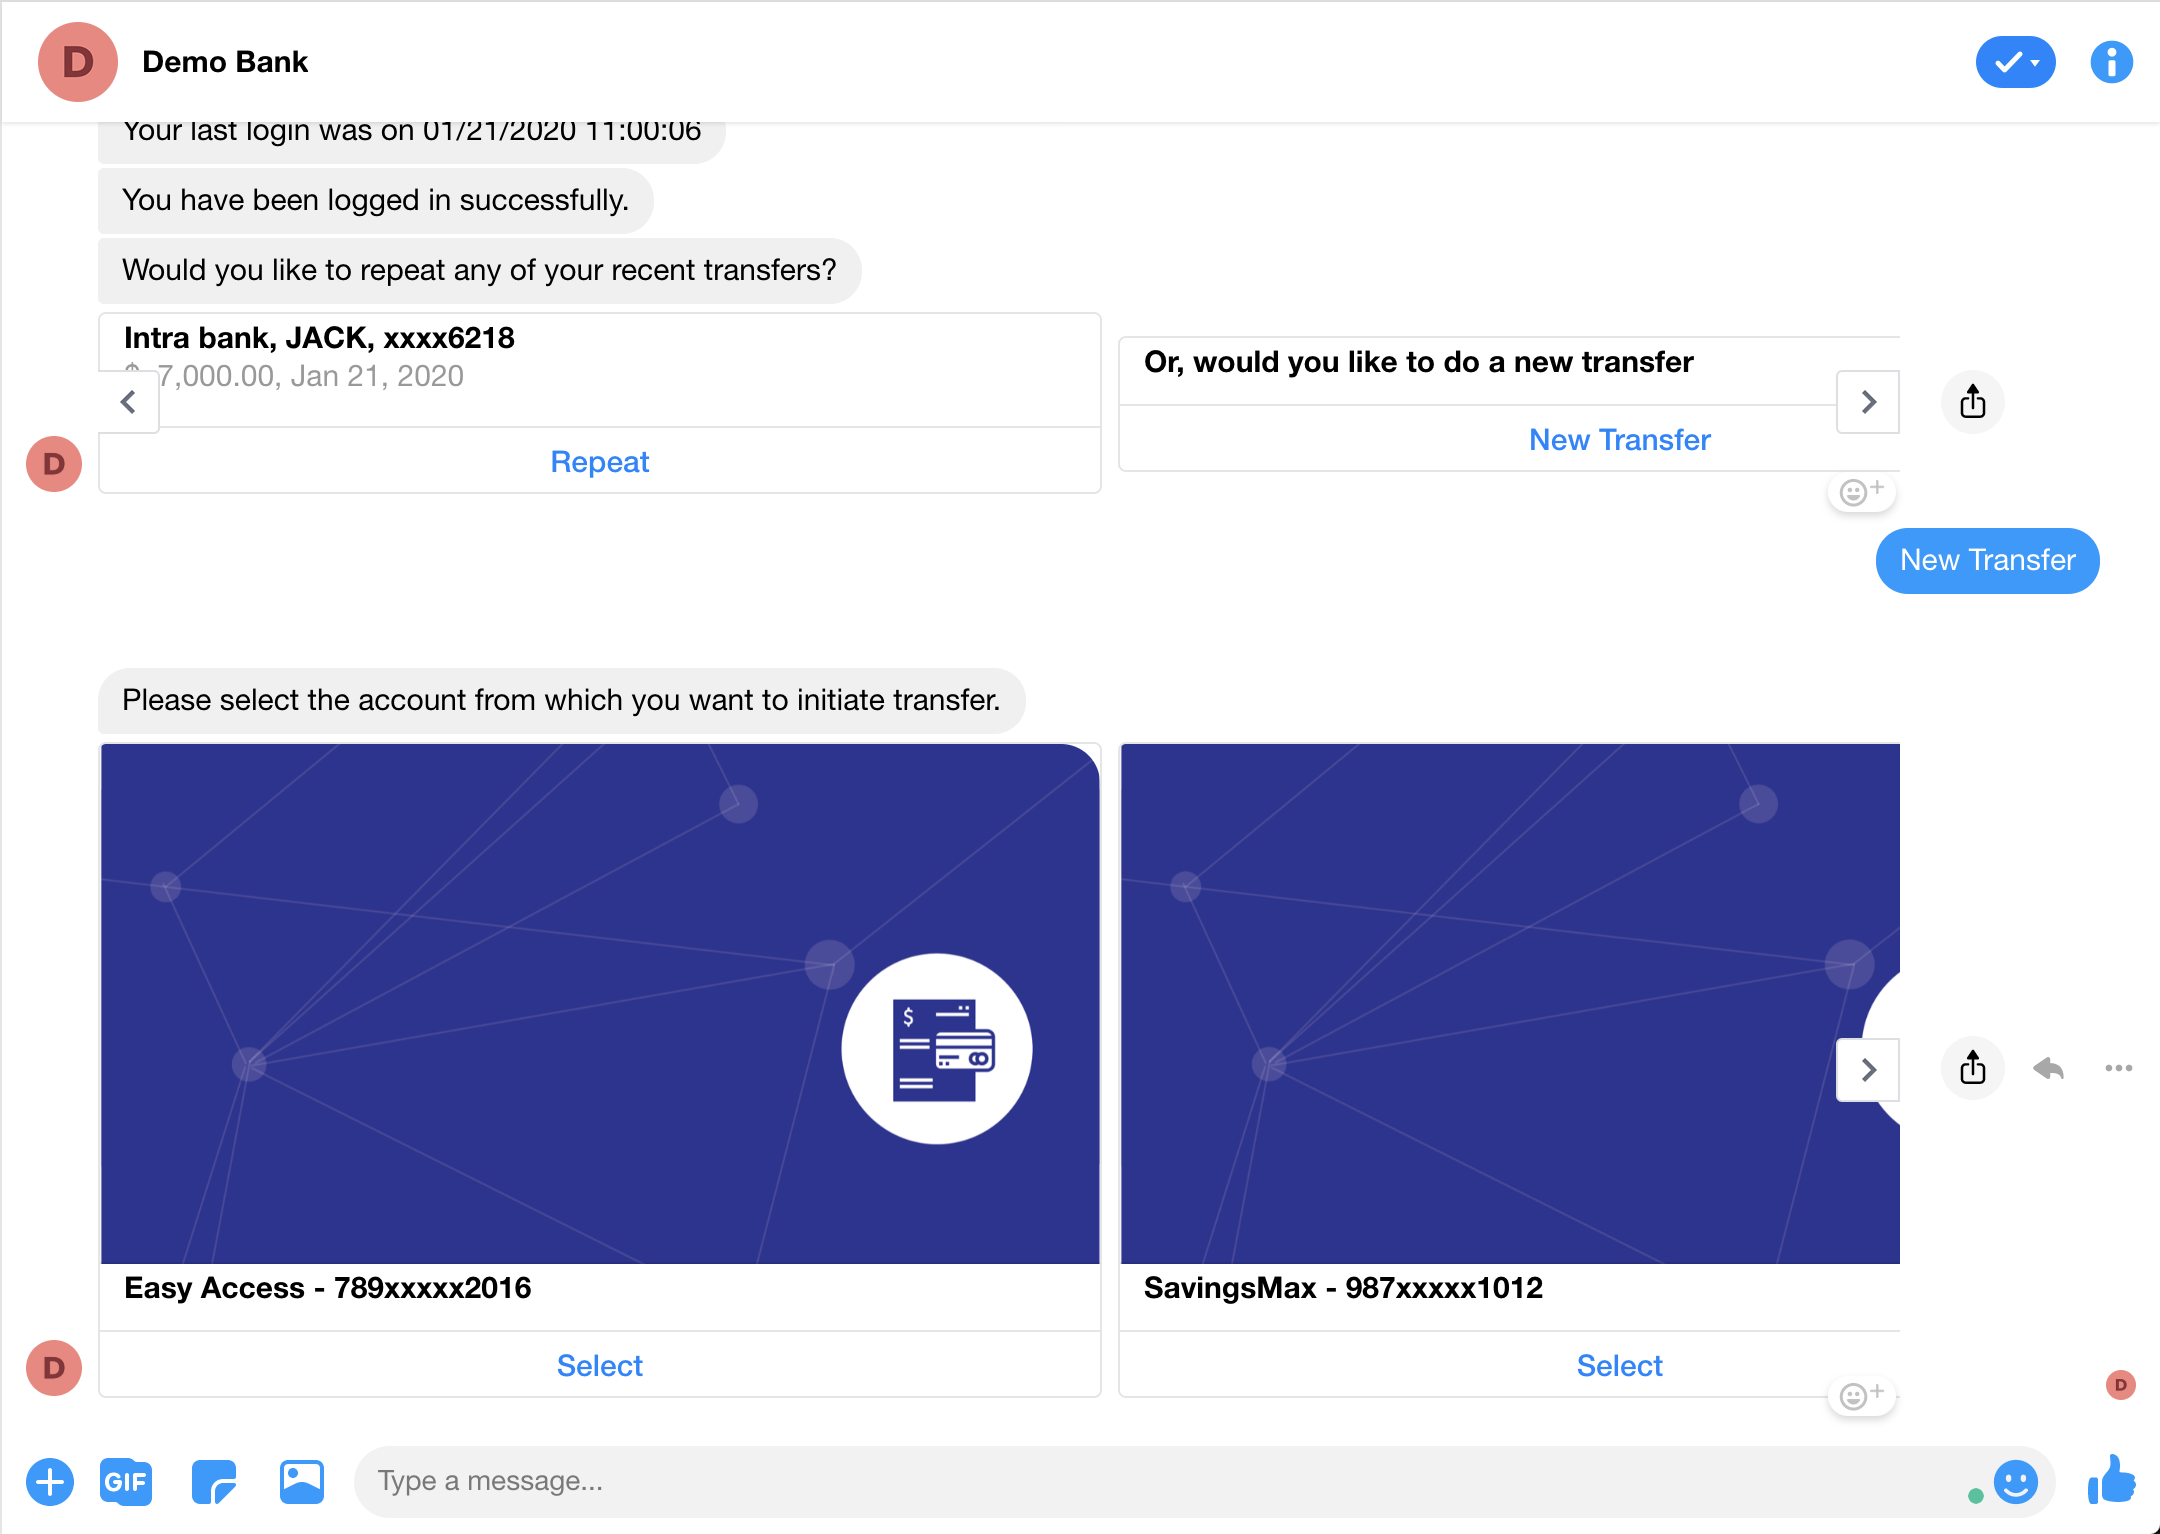Click right chevron to scroll carousel forward
Image resolution: width=2160 pixels, height=1534 pixels.
[x=1868, y=1067]
